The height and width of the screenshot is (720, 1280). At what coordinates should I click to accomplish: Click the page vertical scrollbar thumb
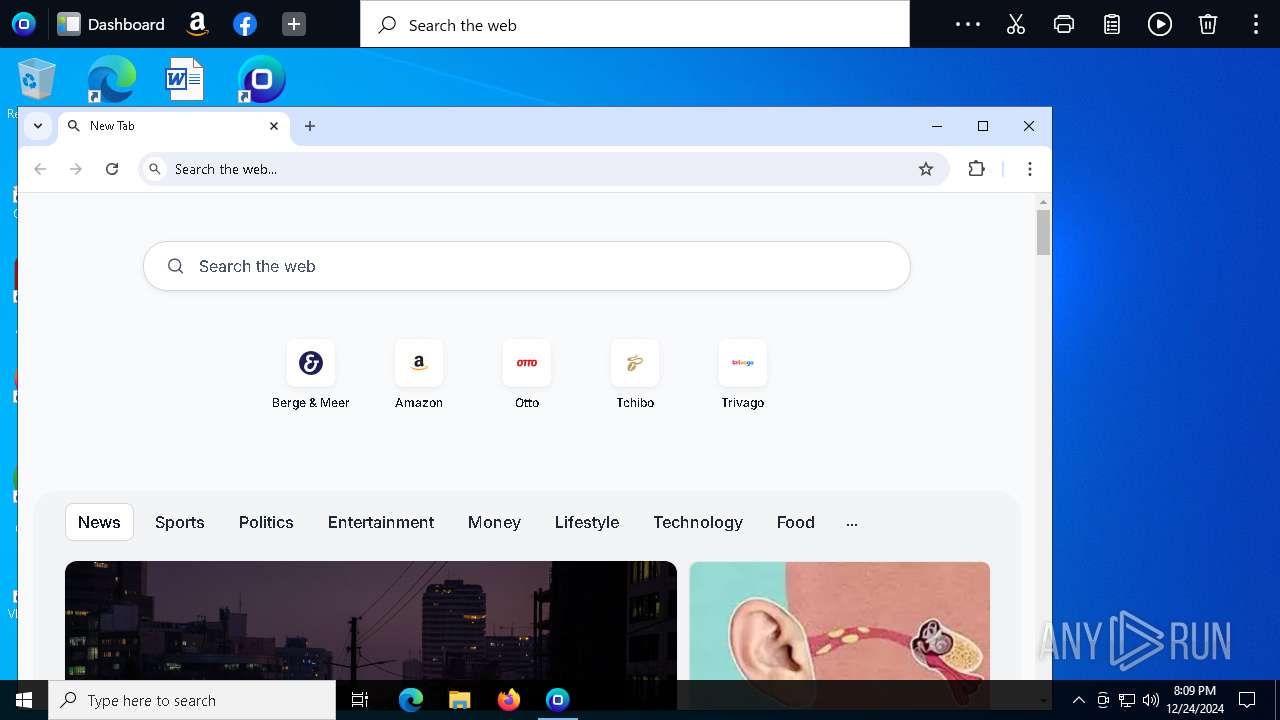click(1043, 232)
